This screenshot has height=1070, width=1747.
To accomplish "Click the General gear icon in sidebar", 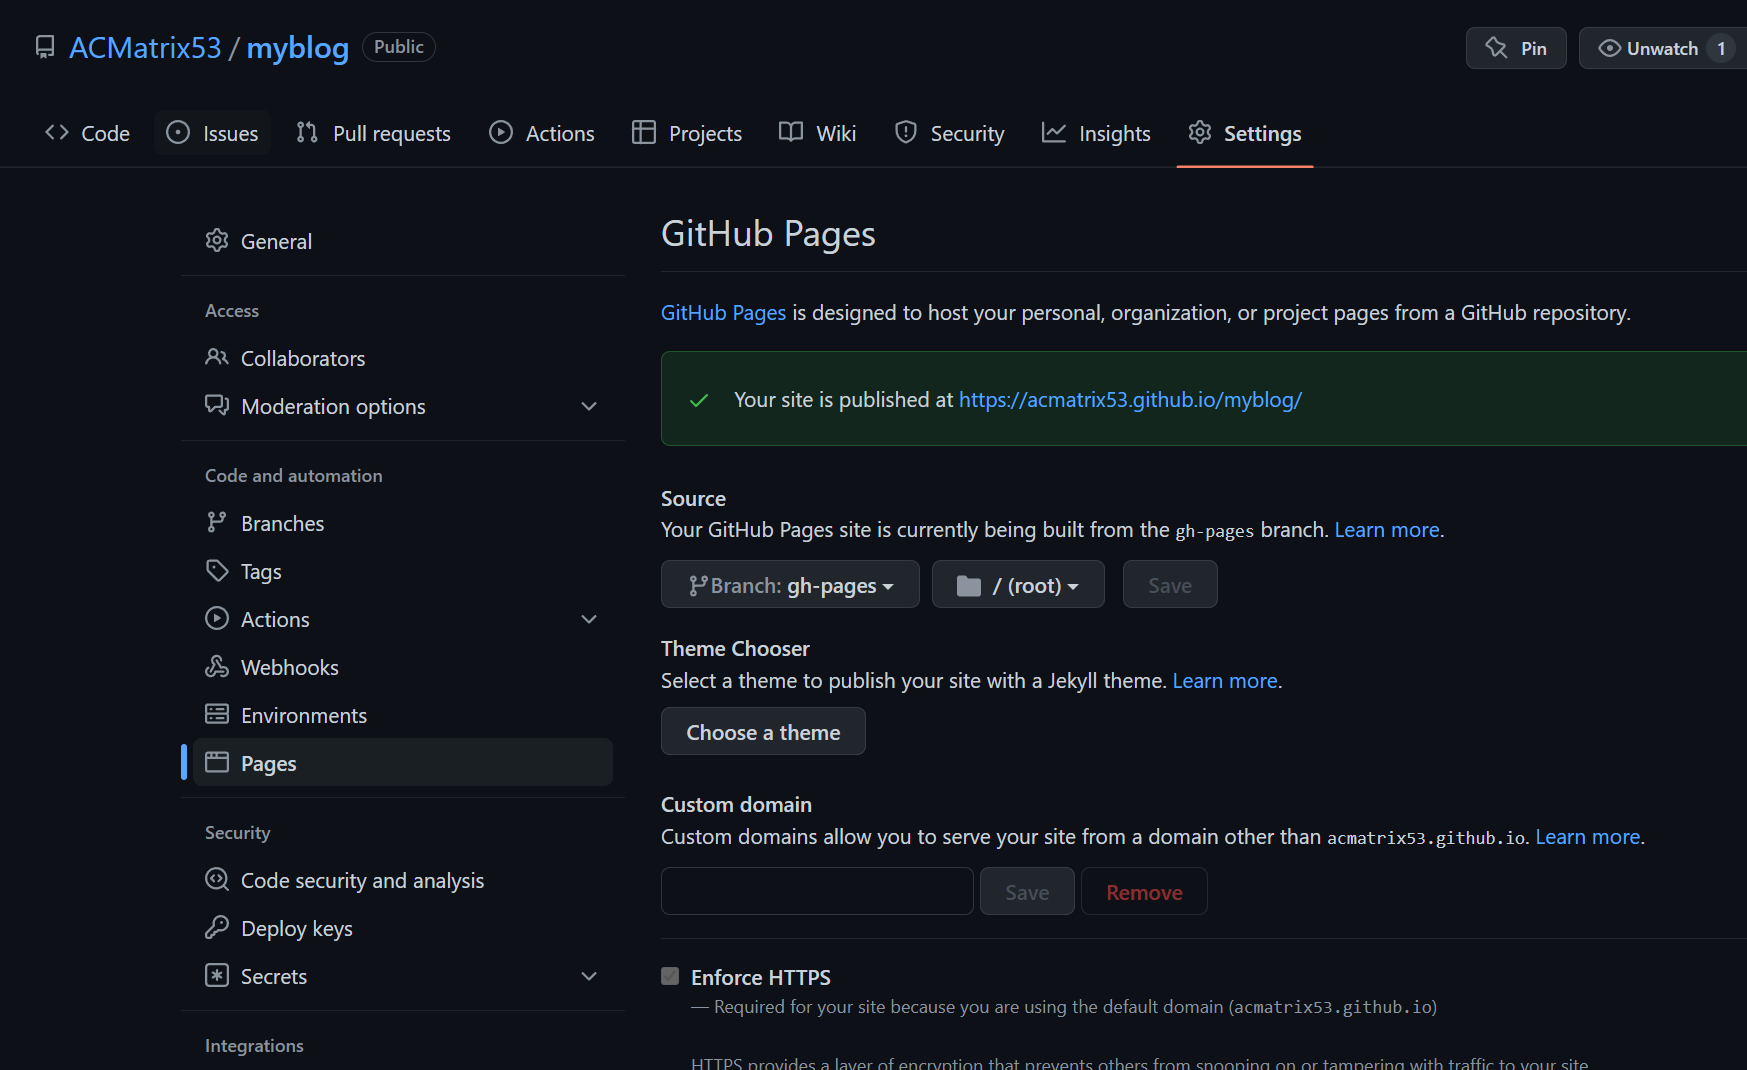I will pos(217,241).
